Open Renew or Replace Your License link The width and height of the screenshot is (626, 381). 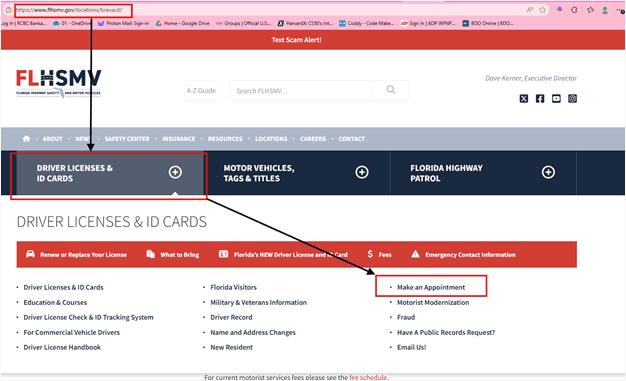tap(83, 254)
